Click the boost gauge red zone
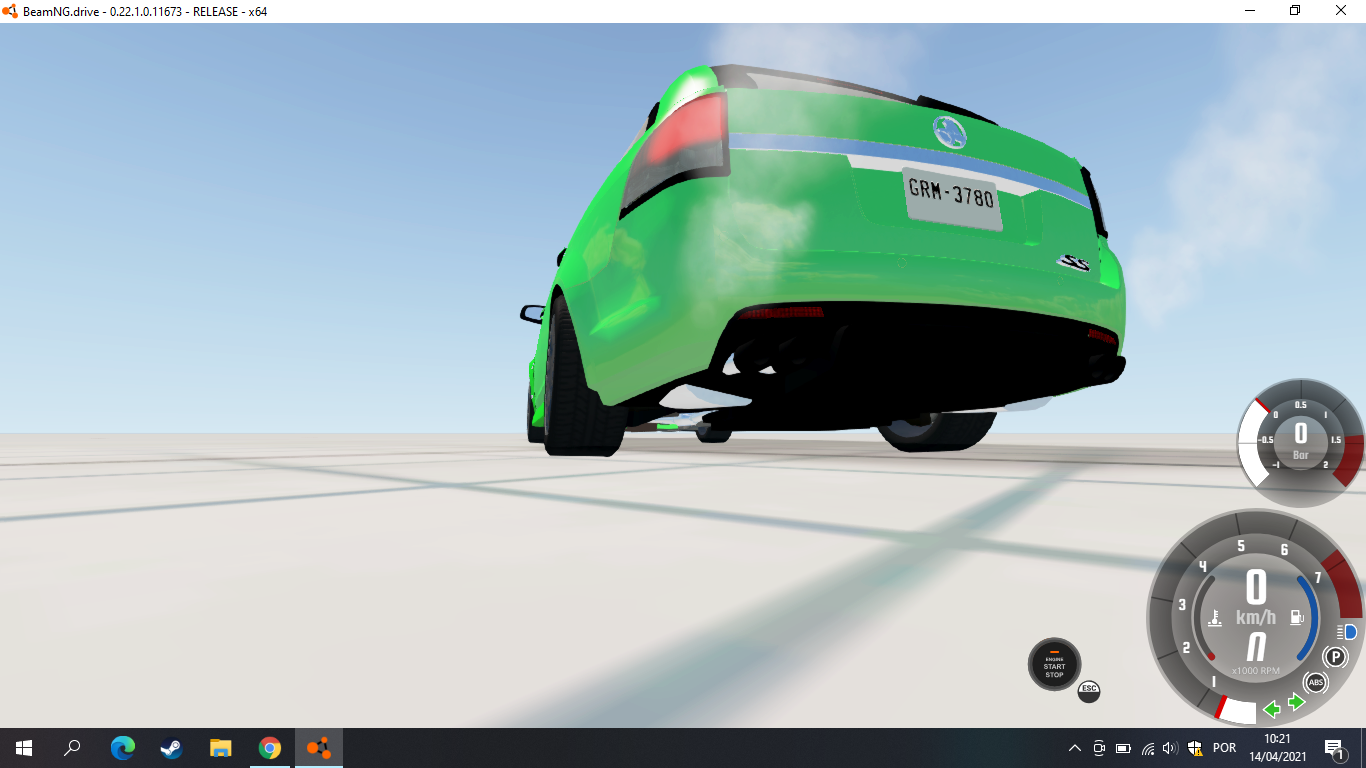 [x=1349, y=460]
